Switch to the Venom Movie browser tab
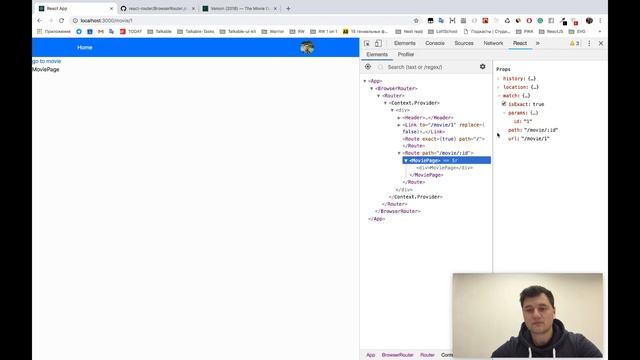This screenshot has height=360, width=640. click(x=240, y=8)
